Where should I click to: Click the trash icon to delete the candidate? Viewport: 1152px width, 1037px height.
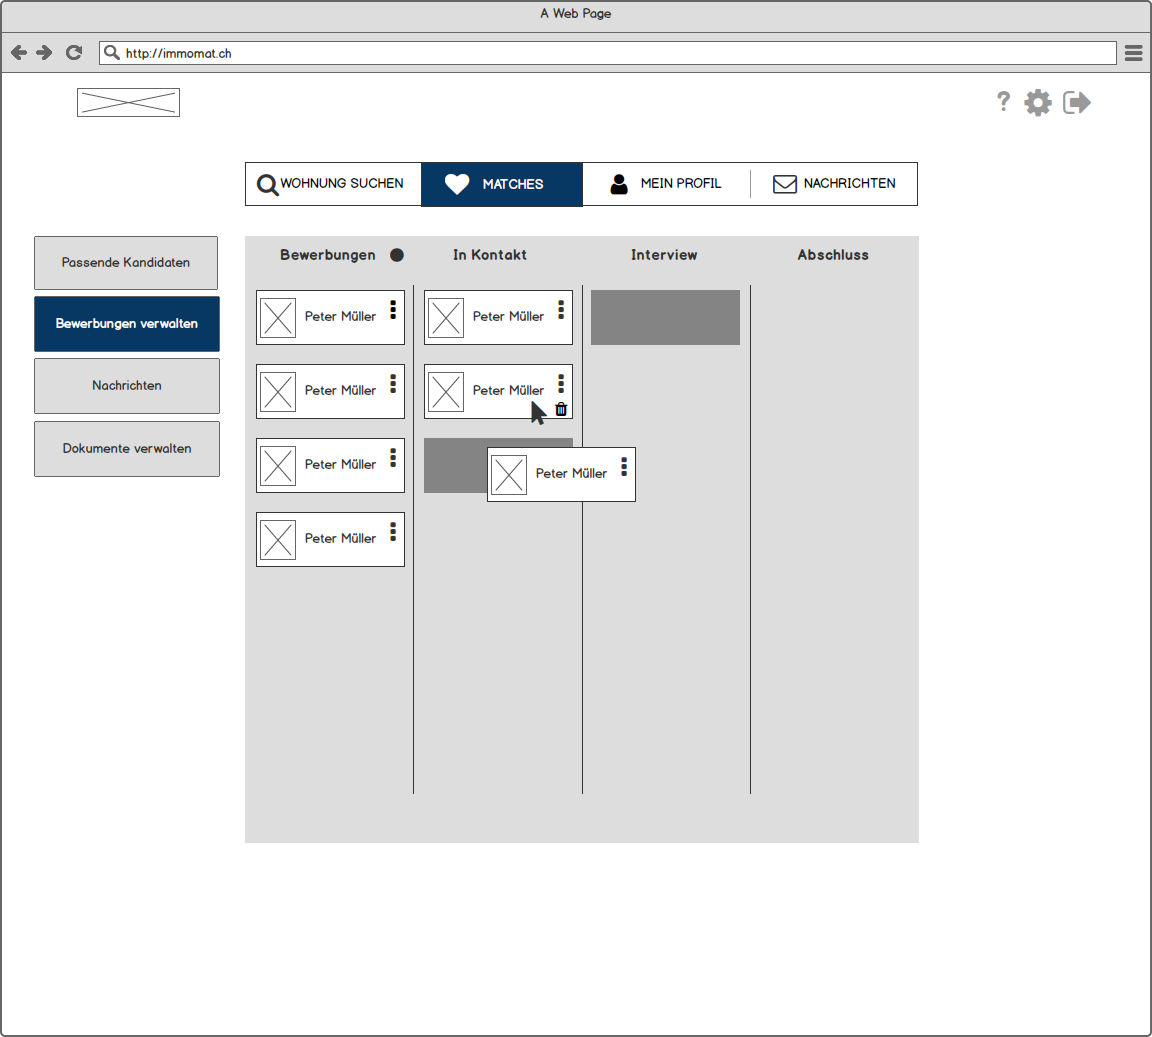[561, 409]
